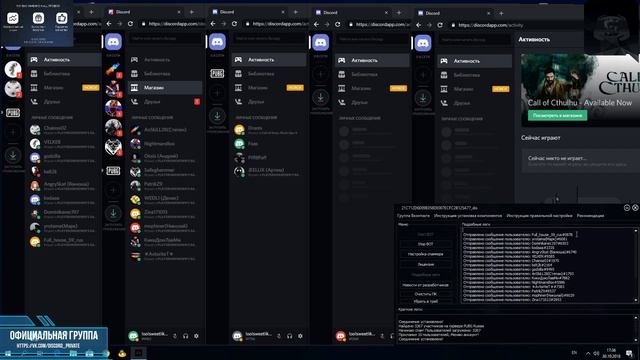Mute microphone in the window listing Nae
This screenshot has height=360, width=640.
click(x=279, y=336)
